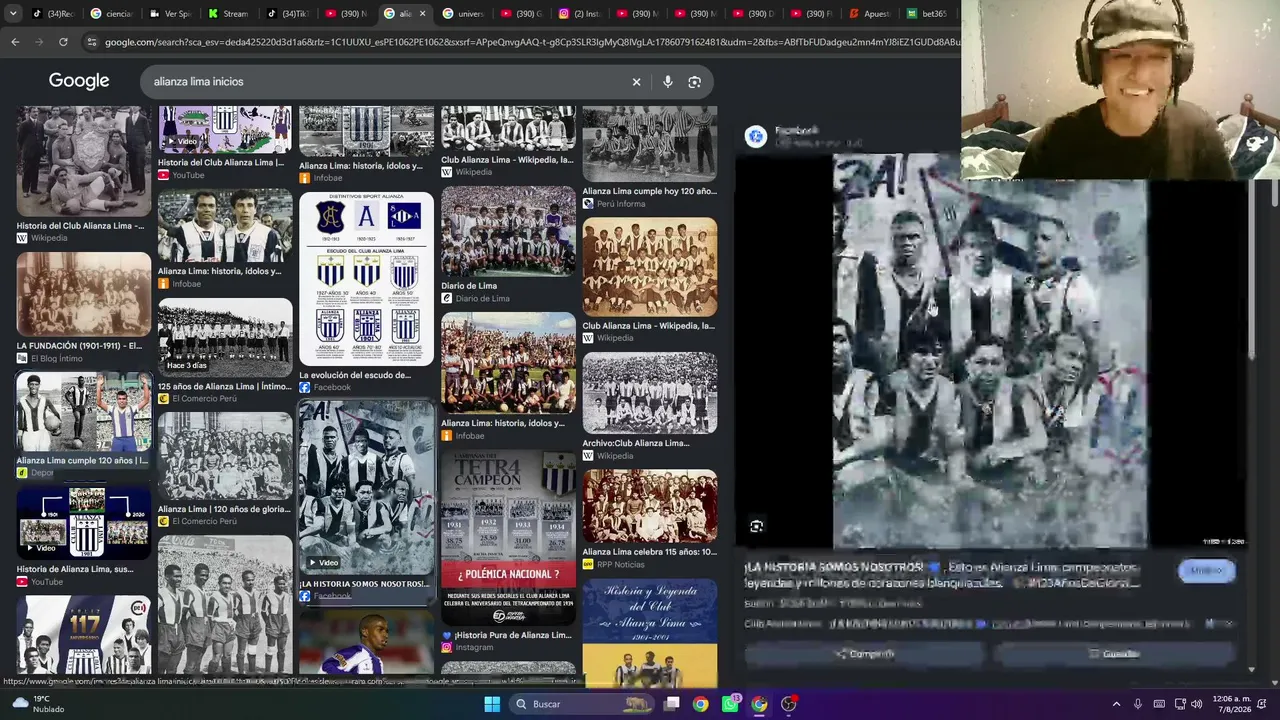Open the 'Alianza Lima cumple hoy 120 años' link

point(650,191)
